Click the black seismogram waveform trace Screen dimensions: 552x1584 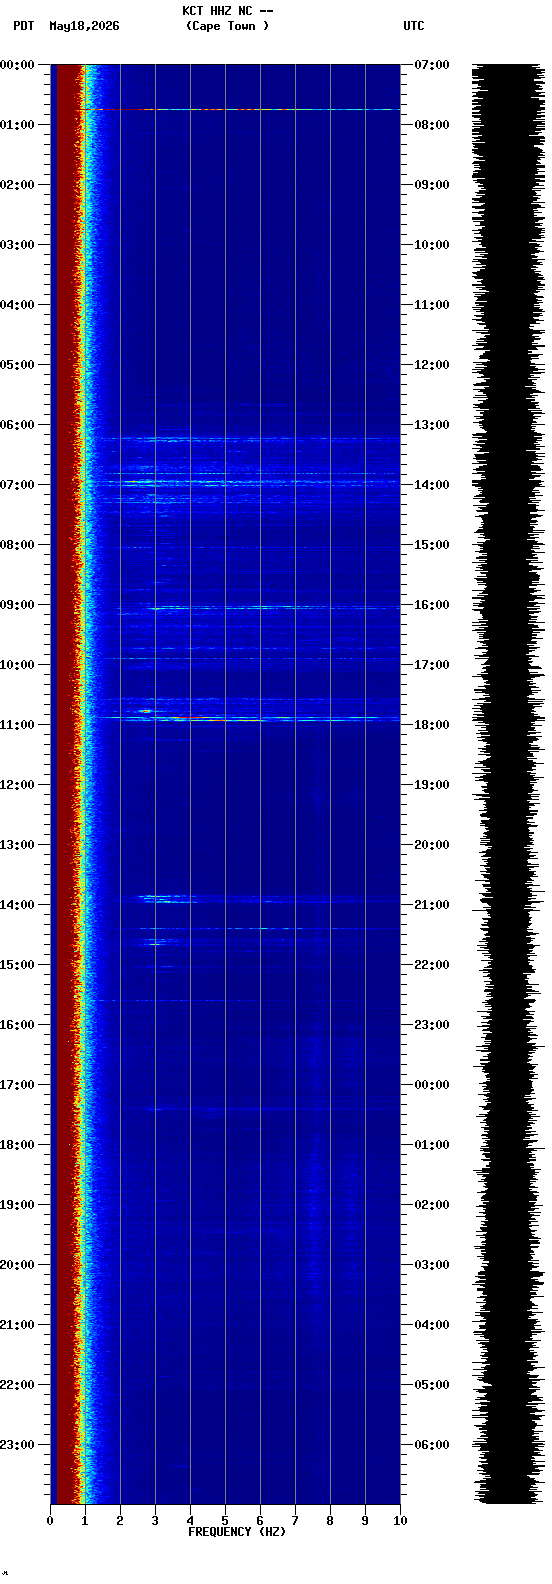tap(507, 783)
